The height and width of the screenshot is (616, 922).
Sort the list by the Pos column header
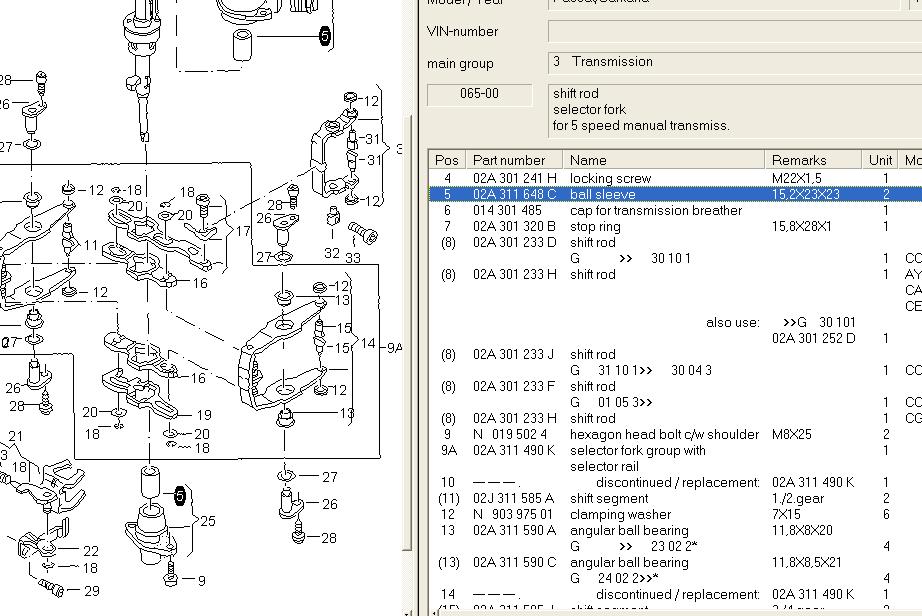pyautogui.click(x=447, y=160)
